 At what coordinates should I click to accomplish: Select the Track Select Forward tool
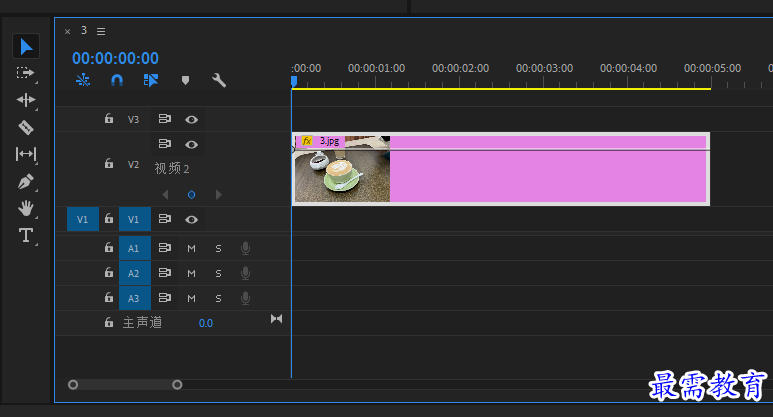click(25, 73)
